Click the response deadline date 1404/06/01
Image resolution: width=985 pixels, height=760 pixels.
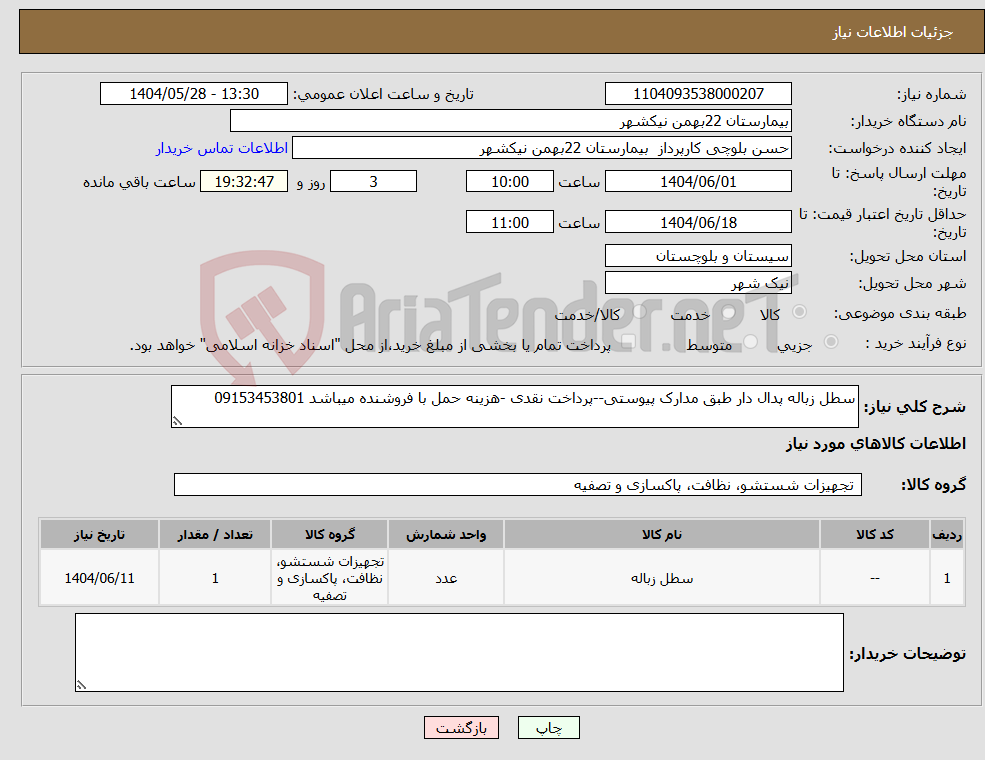point(698,182)
